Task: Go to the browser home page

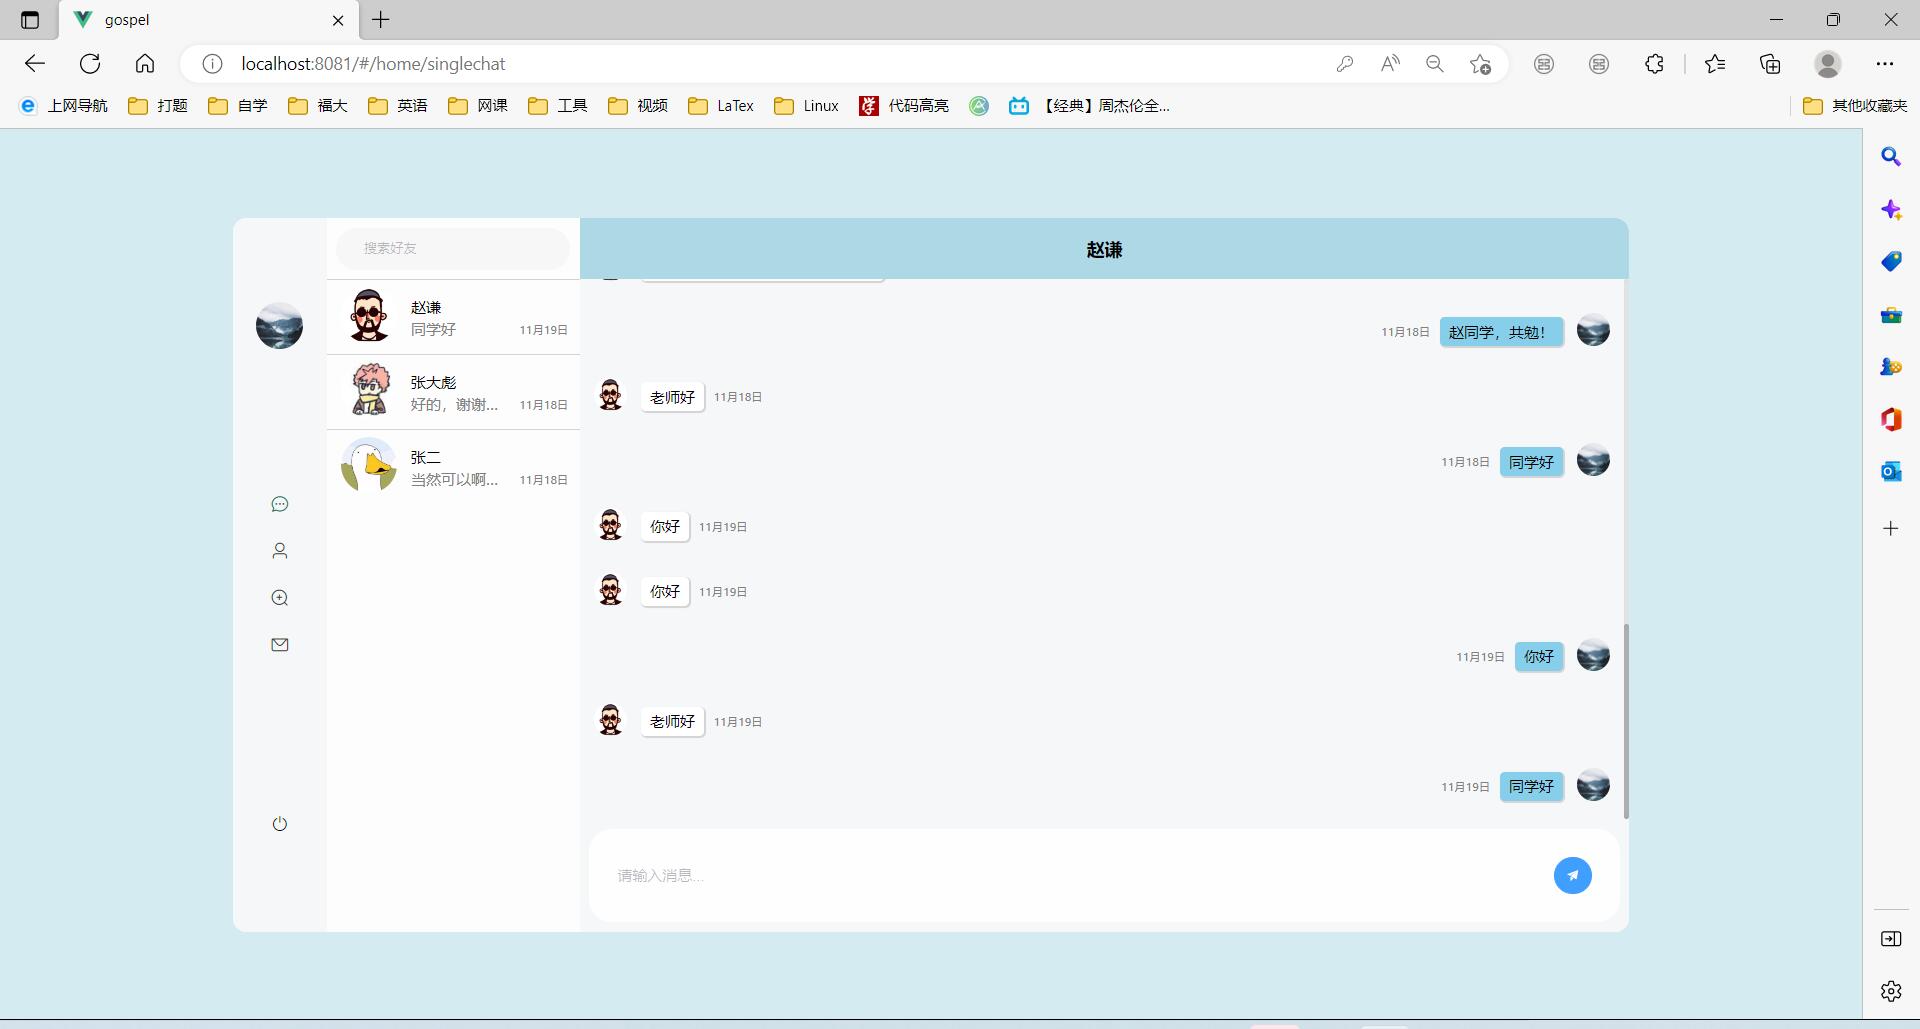Action: [x=145, y=64]
